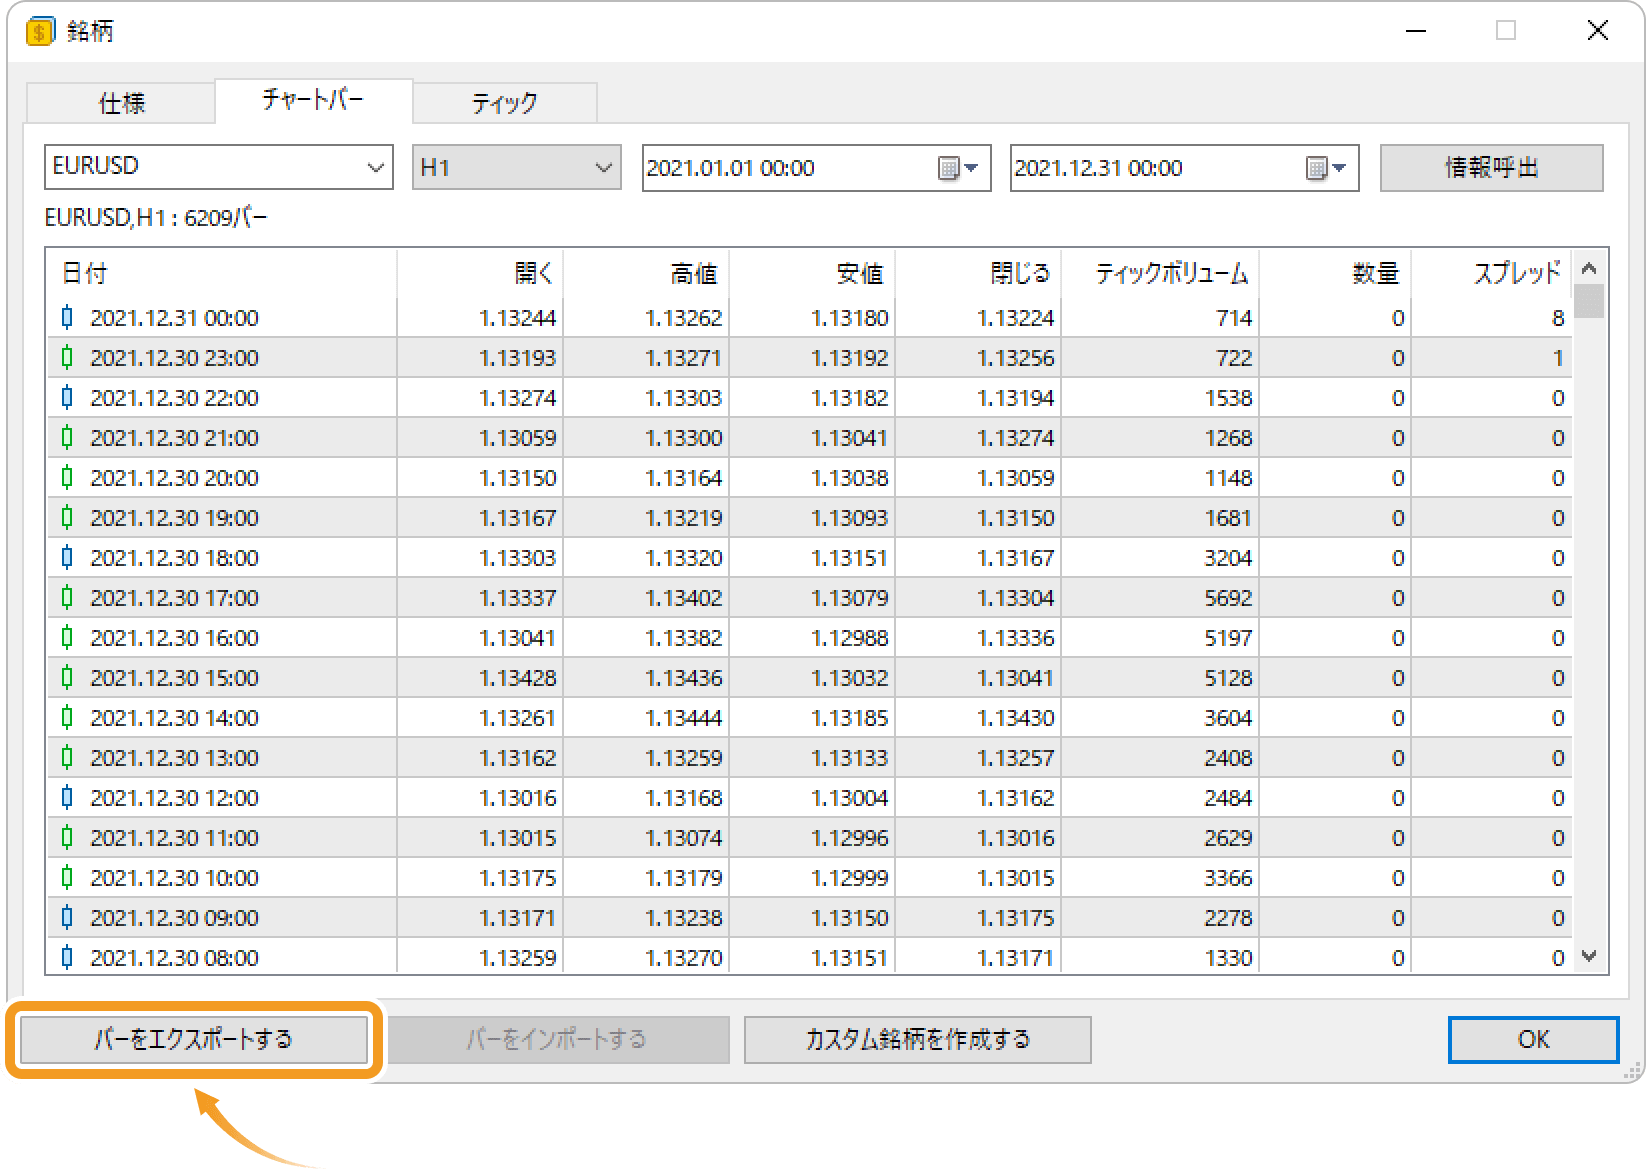Sort by the 日付 column header
The height and width of the screenshot is (1170, 1646).
[x=221, y=273]
